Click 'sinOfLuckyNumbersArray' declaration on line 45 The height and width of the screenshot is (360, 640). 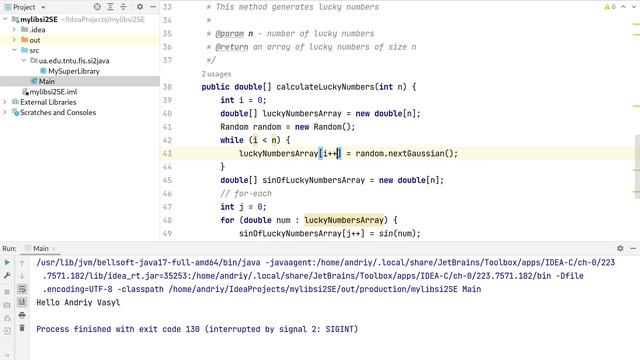(313, 180)
